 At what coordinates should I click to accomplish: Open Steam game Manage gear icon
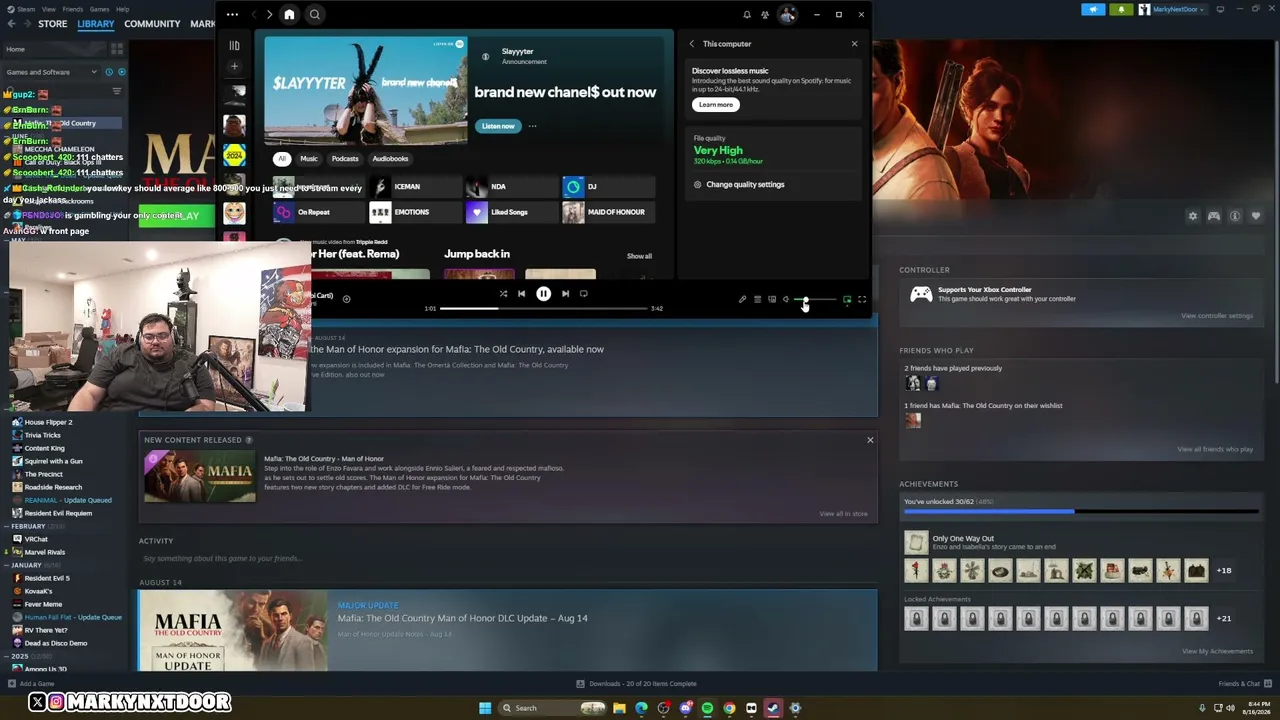(x=1192, y=216)
